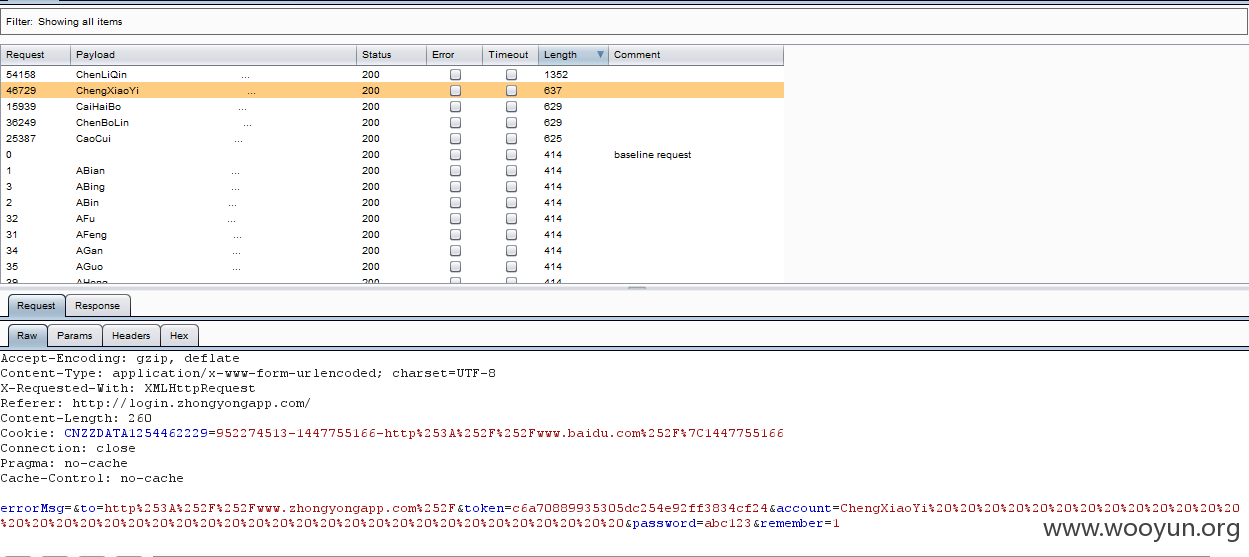The width and height of the screenshot is (1249, 557).
Task: Toggle Error checkbox for ChenLiQin row
Action: (455, 75)
